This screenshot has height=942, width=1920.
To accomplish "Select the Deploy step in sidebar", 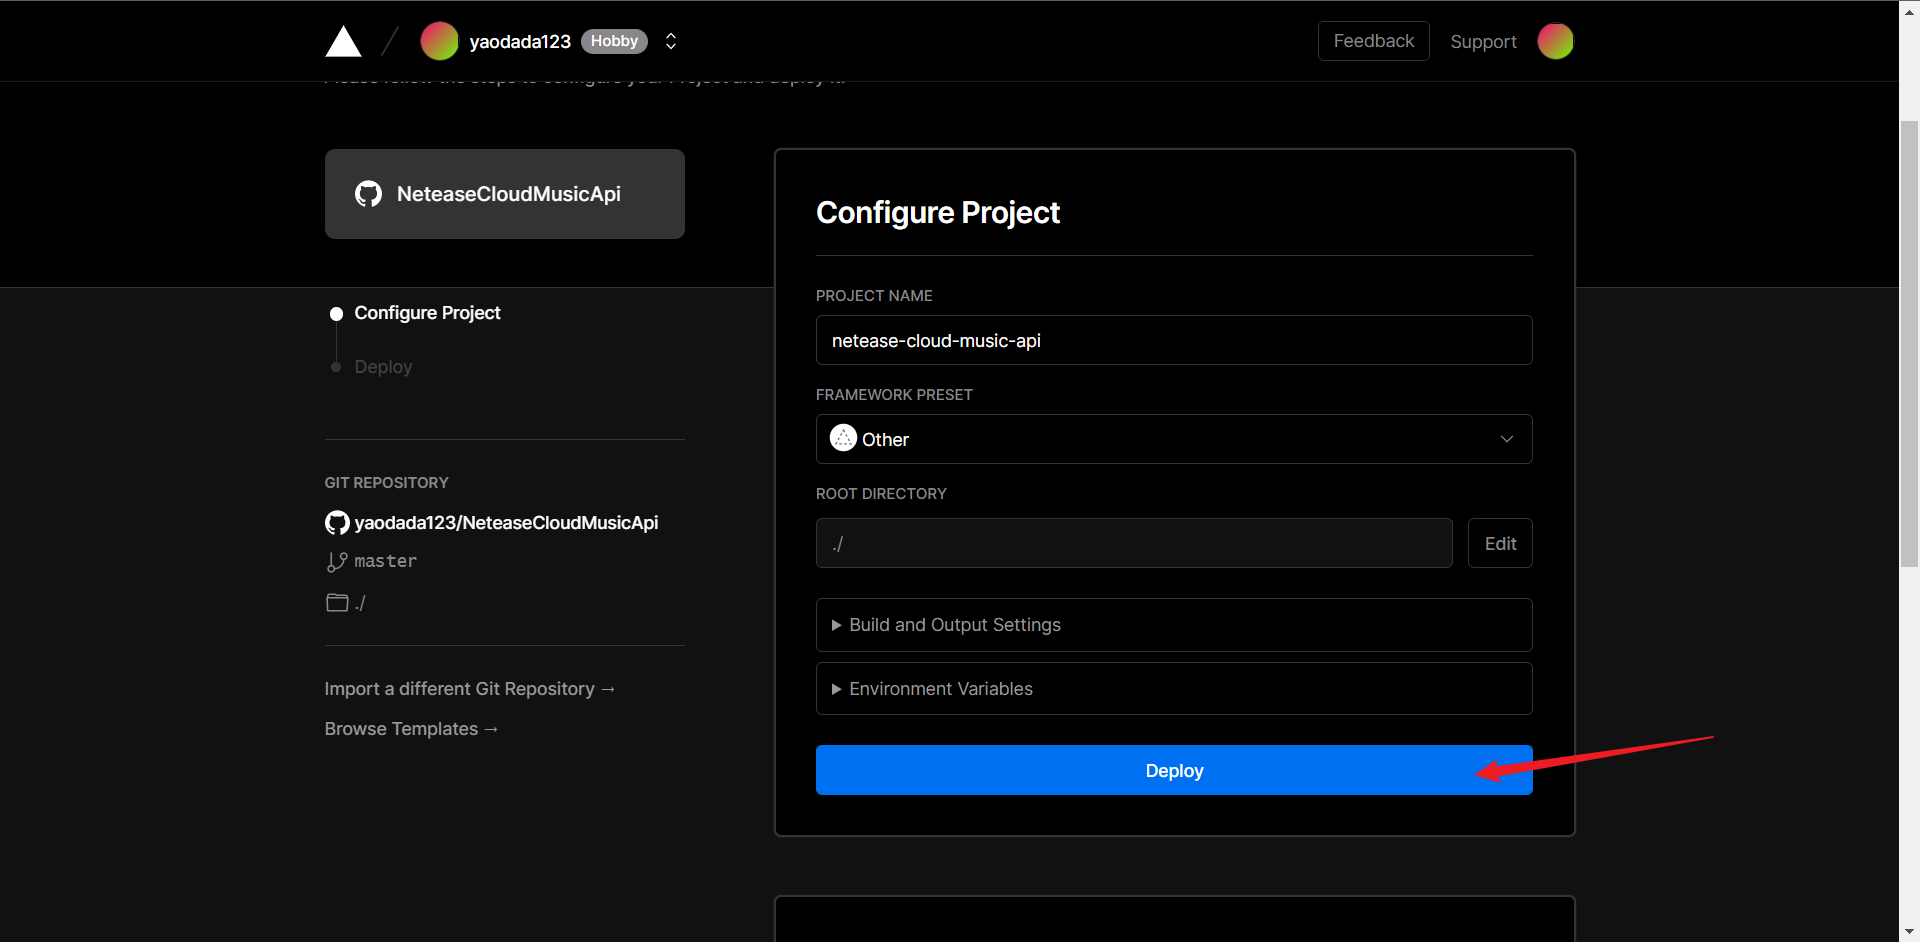I will [x=383, y=367].
